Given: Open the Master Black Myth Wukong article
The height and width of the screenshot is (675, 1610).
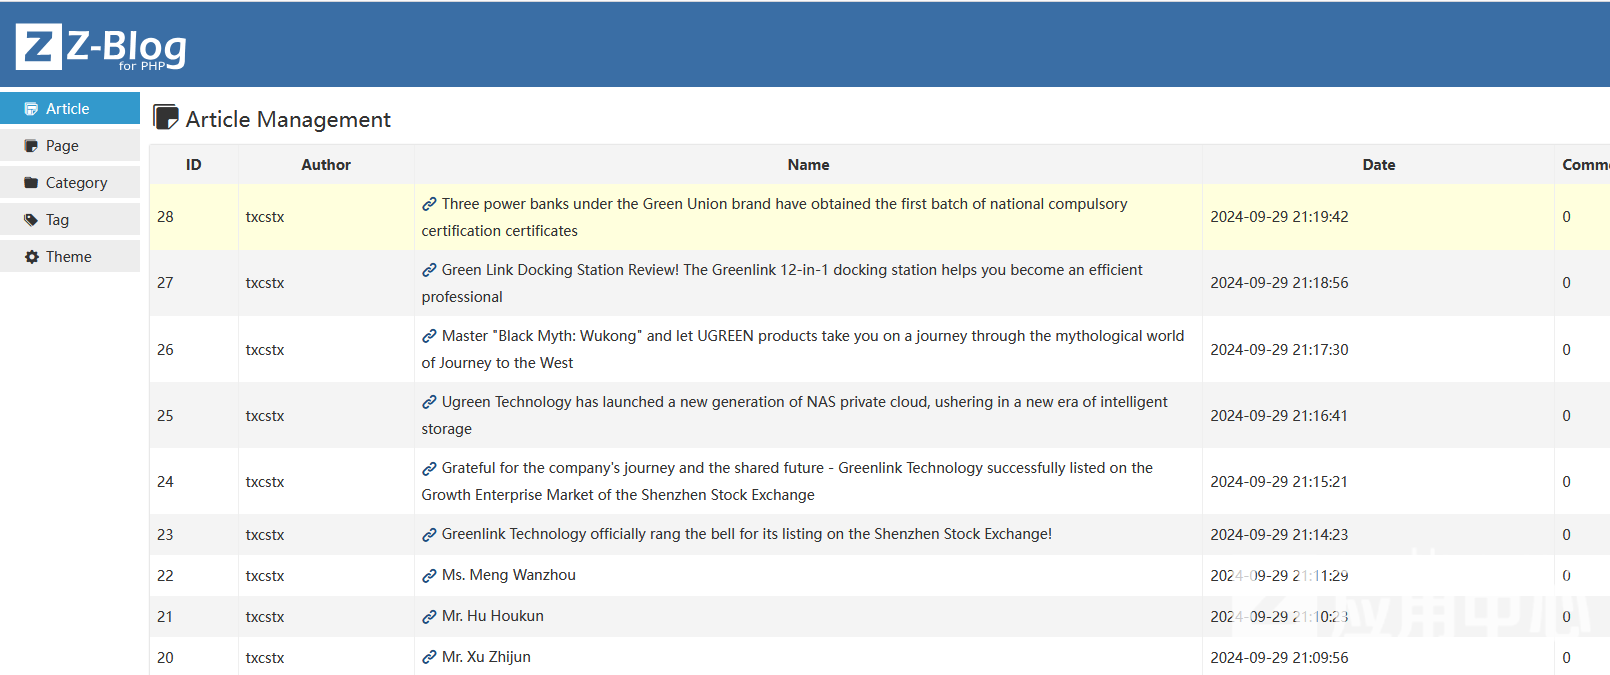Looking at the screenshot, I should coord(803,349).
